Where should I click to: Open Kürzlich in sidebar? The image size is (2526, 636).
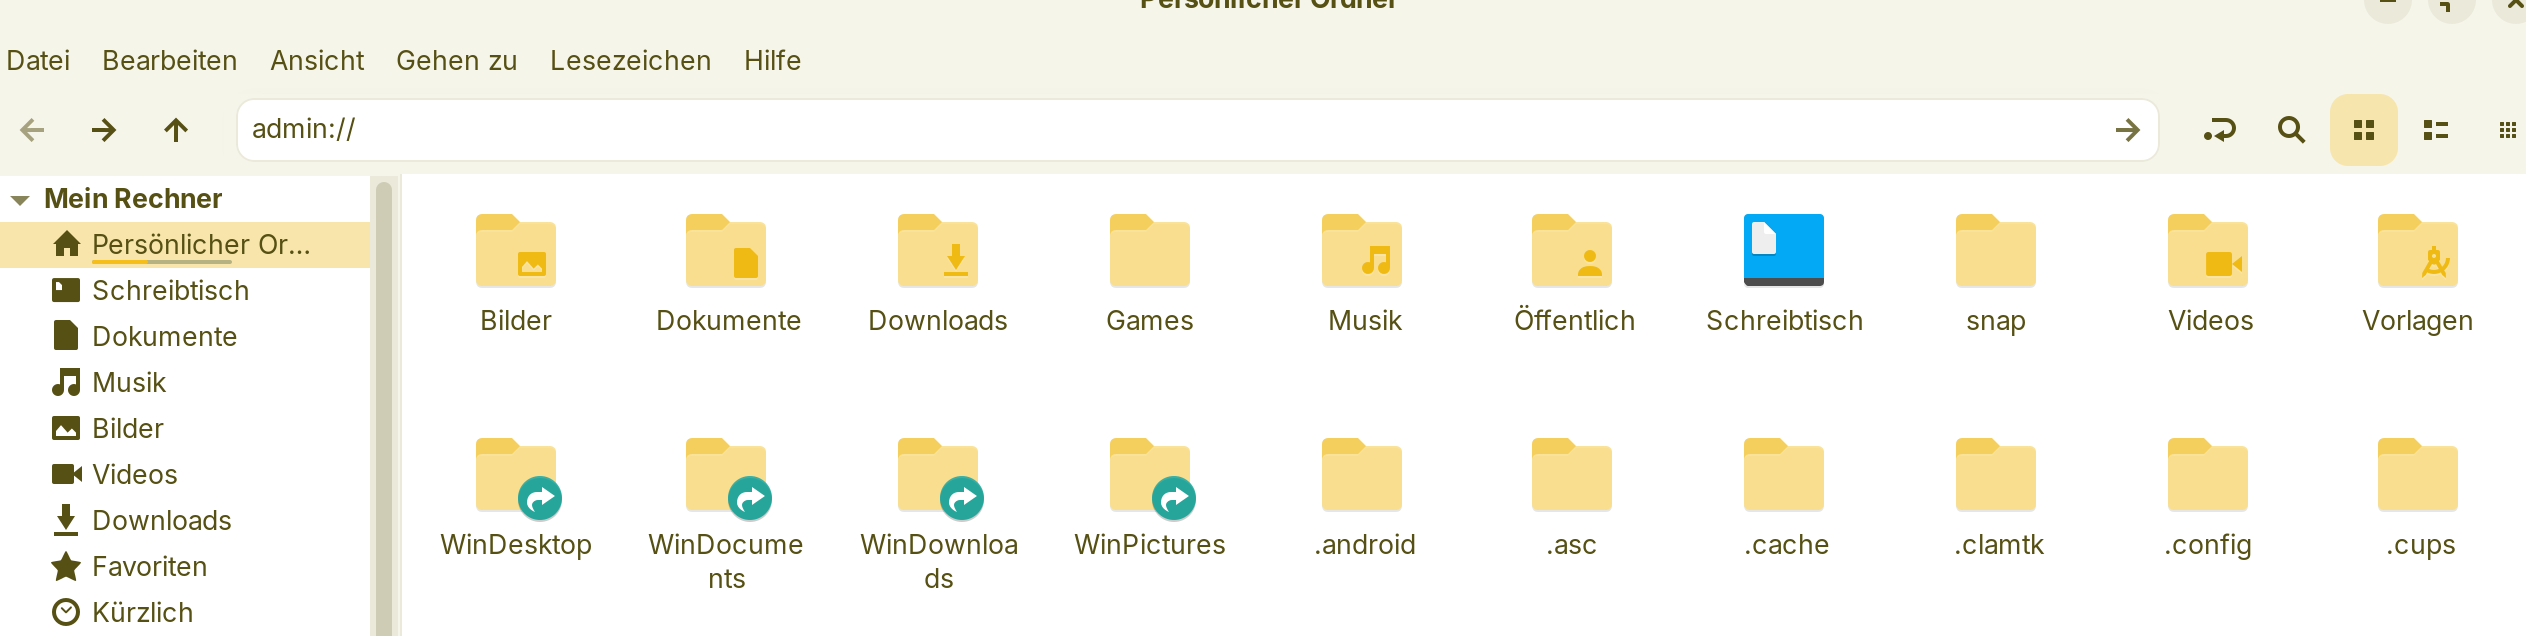pos(185,613)
